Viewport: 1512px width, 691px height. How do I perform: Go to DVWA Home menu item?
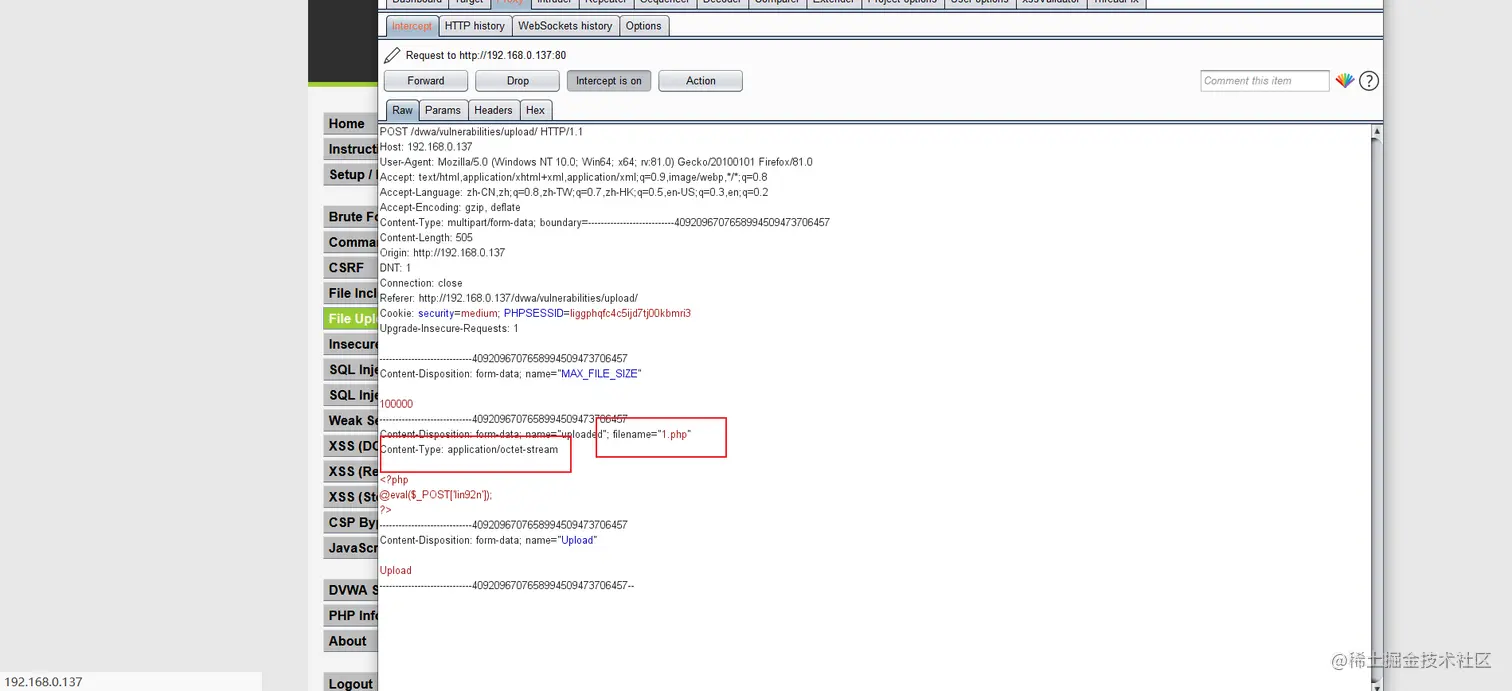tap(351, 124)
